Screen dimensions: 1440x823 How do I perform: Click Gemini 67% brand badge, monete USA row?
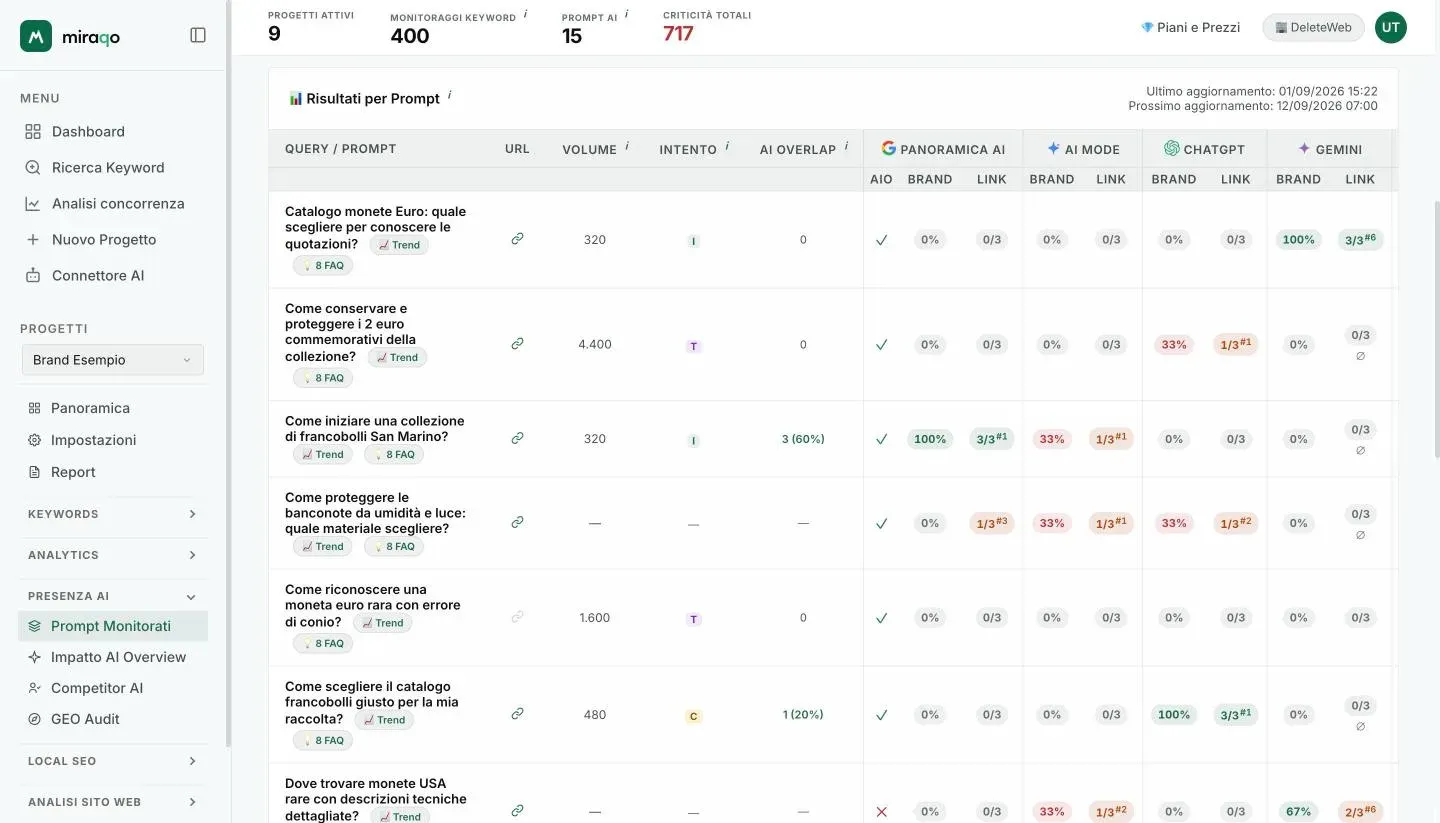(1298, 812)
